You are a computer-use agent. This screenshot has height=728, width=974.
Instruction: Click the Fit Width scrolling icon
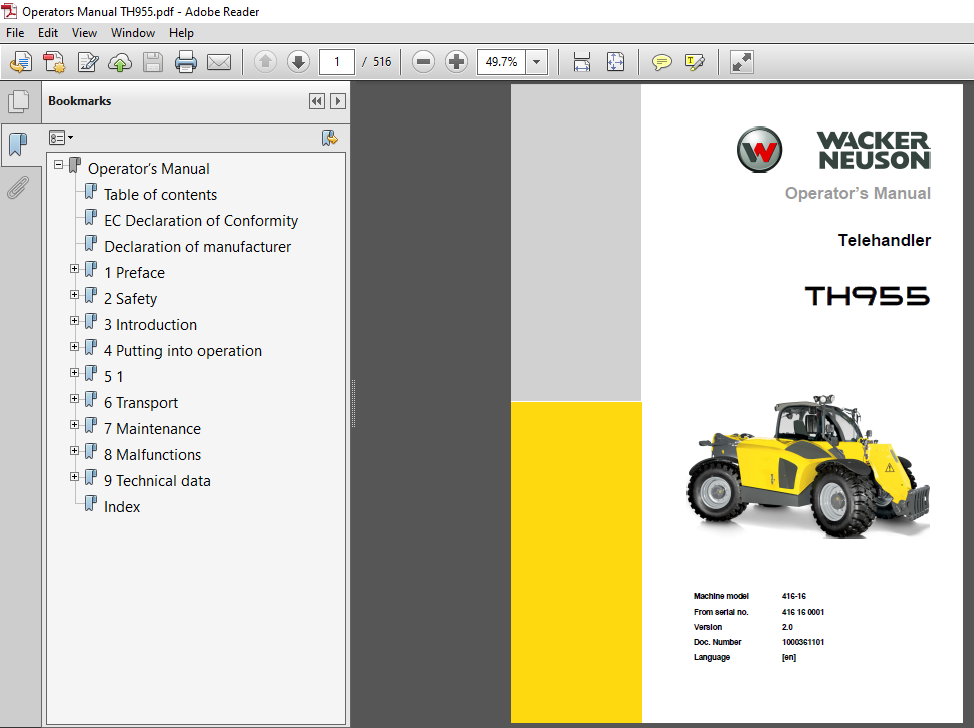pyautogui.click(x=582, y=62)
